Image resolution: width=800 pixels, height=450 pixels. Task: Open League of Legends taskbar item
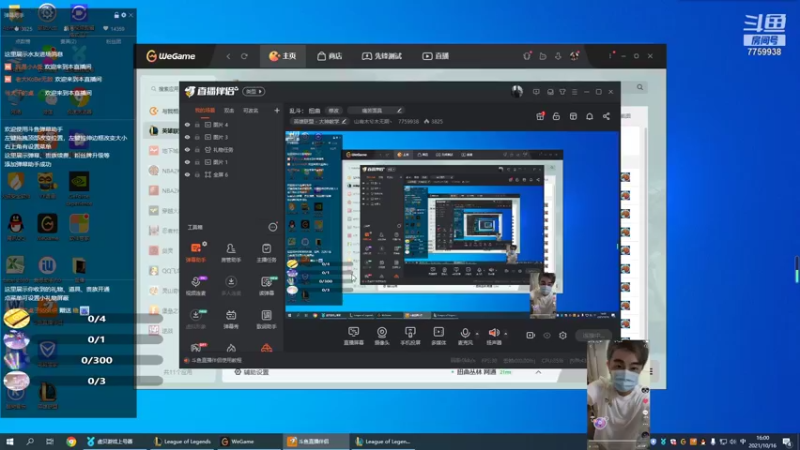(183, 441)
